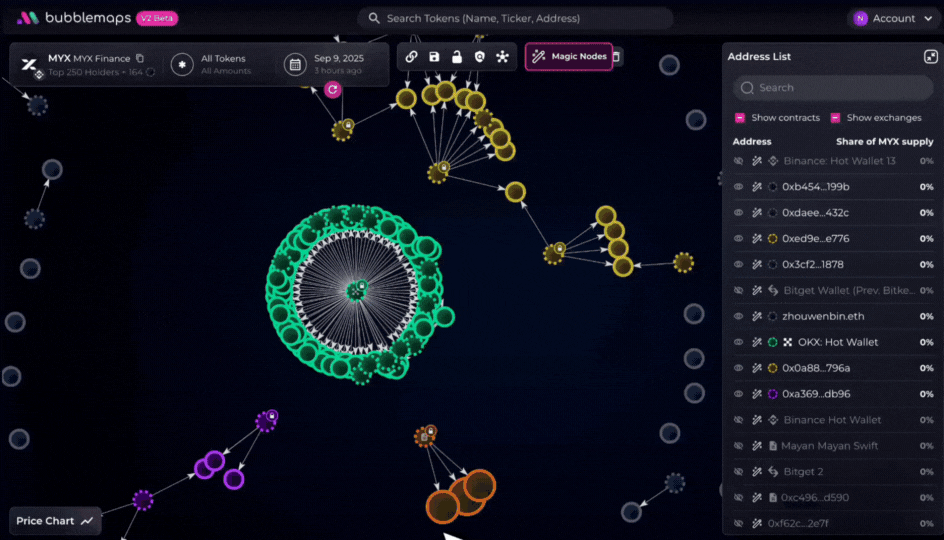Click magic wand for zhouwenbin.eth
The image size is (944, 540).
(x=757, y=316)
